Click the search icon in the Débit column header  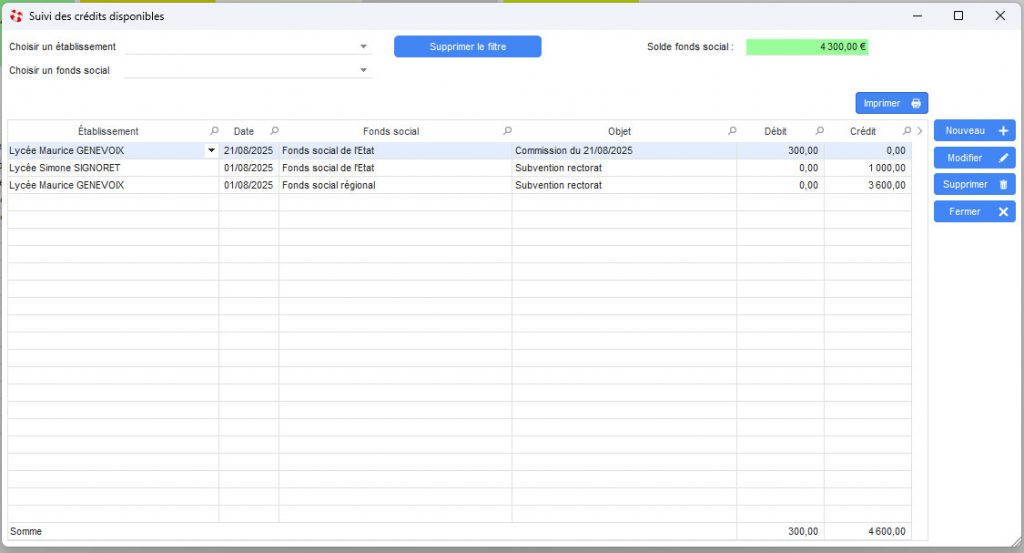(819, 131)
